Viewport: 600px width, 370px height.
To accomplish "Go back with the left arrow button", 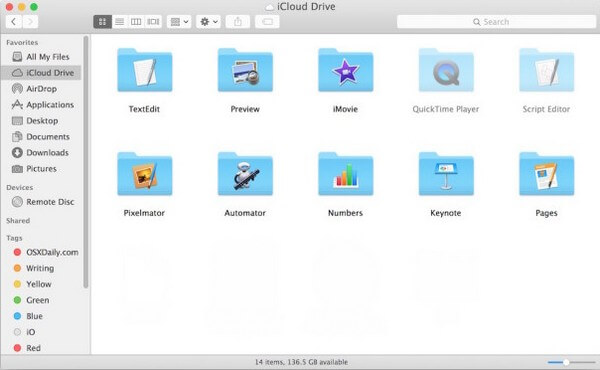I will (14, 22).
